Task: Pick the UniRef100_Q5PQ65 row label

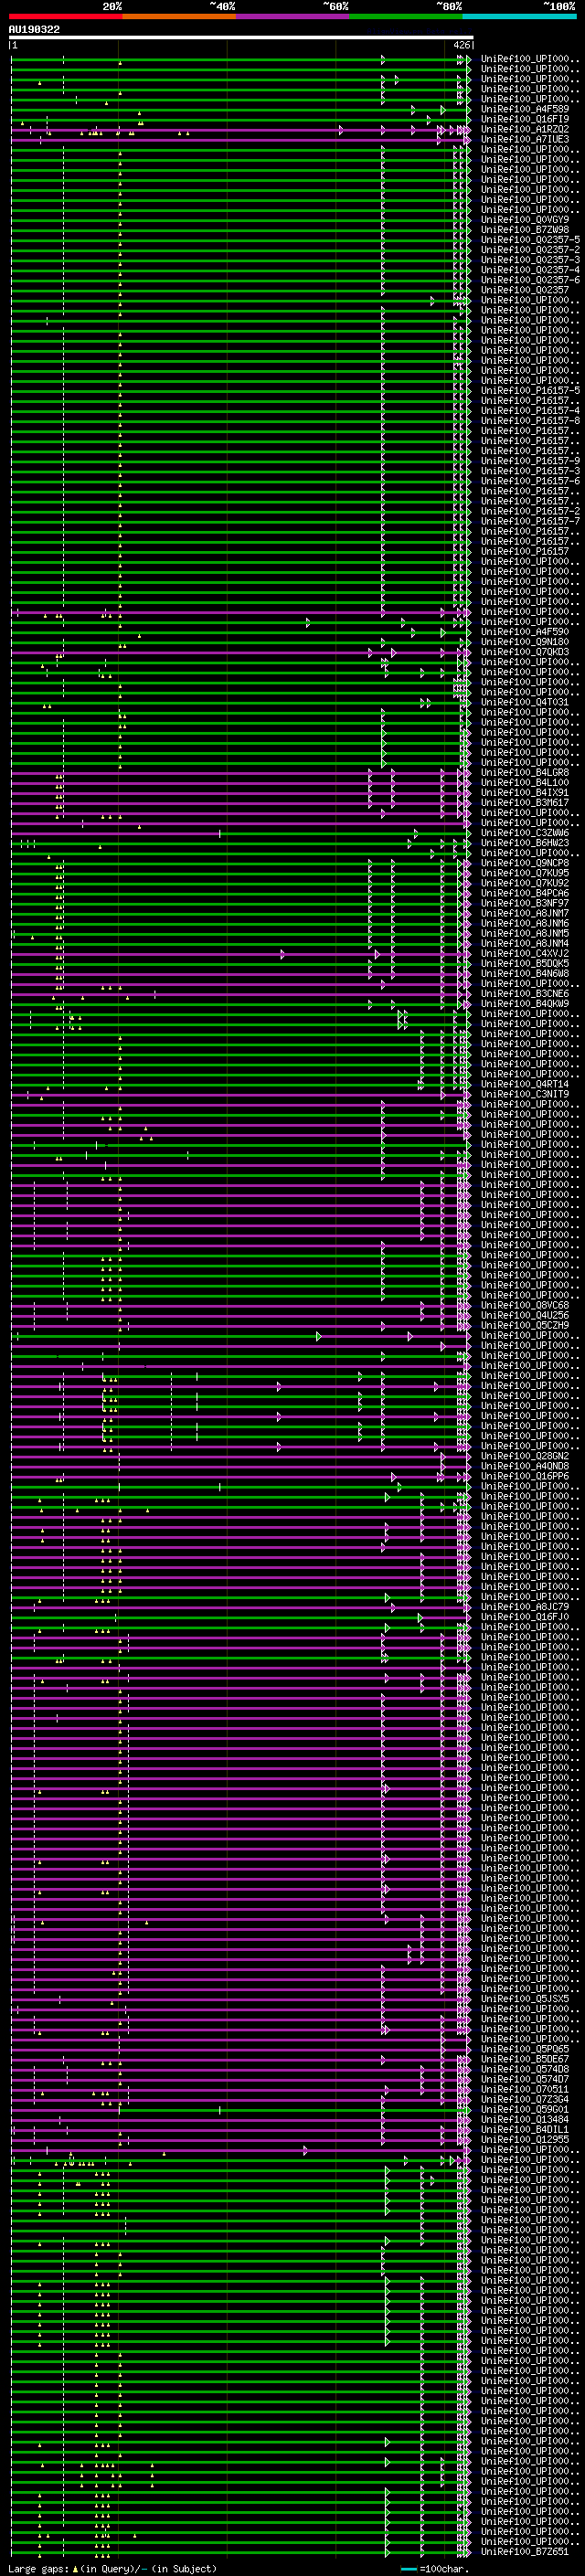Action: [x=525, y=2048]
